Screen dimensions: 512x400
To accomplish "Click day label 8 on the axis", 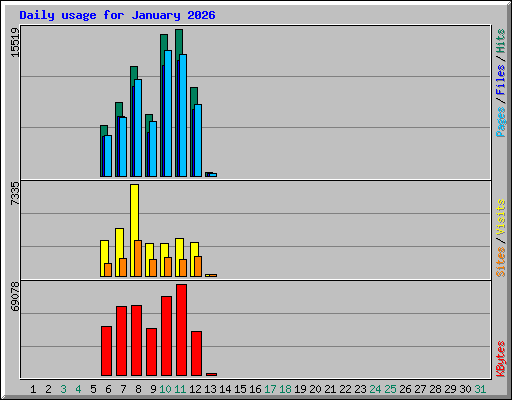I will [x=138, y=389].
